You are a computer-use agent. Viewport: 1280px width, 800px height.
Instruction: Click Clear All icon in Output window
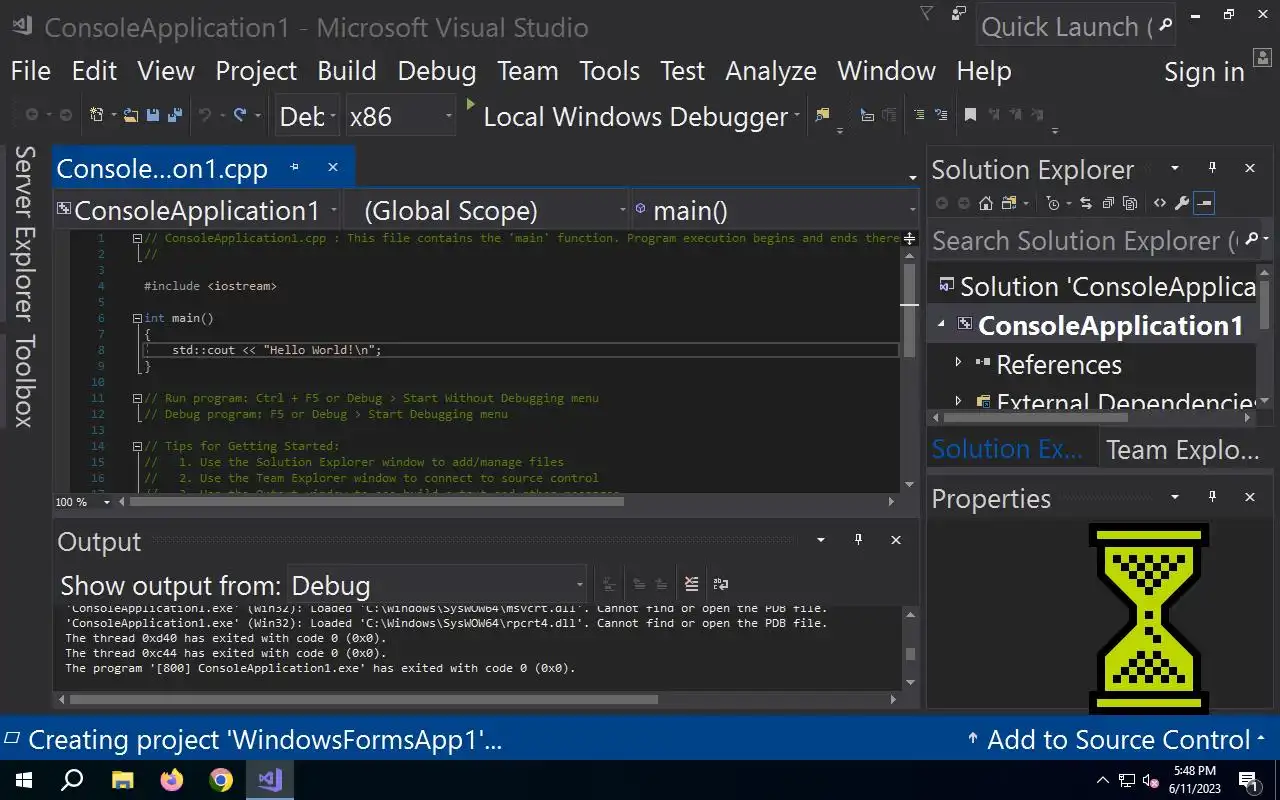click(691, 584)
